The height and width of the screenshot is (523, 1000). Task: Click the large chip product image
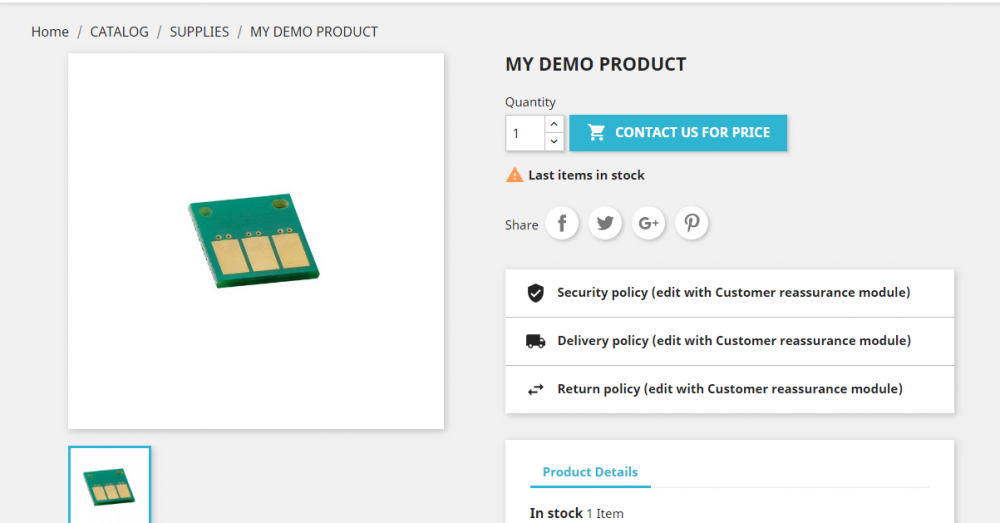pos(256,241)
